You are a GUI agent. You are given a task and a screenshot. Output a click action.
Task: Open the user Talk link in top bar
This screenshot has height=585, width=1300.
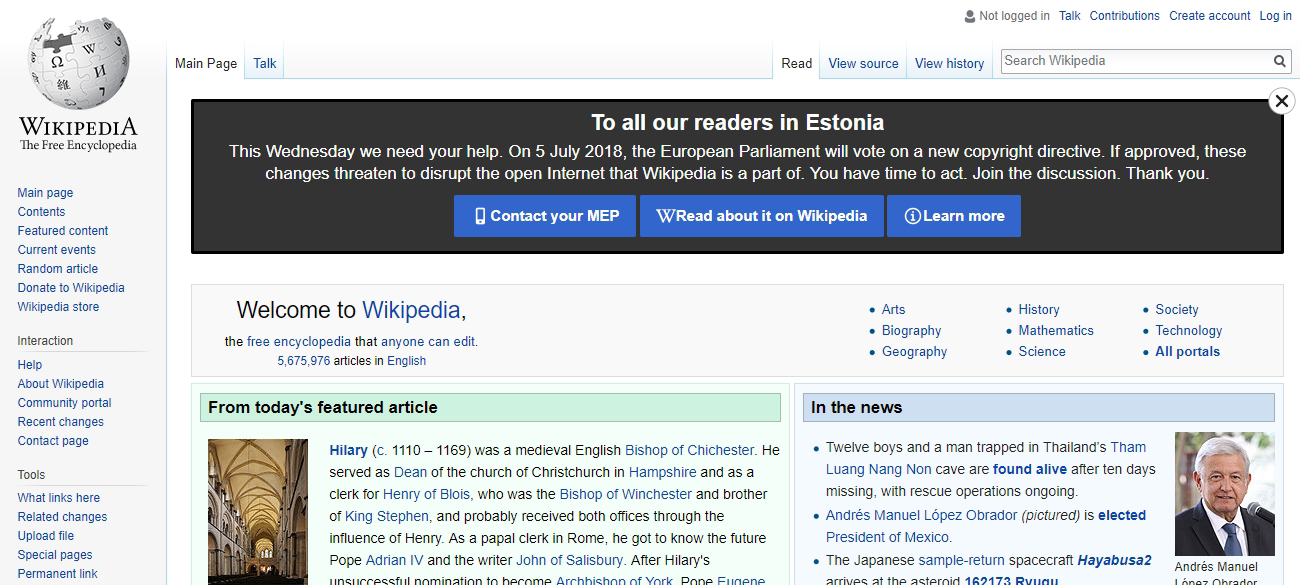click(1070, 16)
